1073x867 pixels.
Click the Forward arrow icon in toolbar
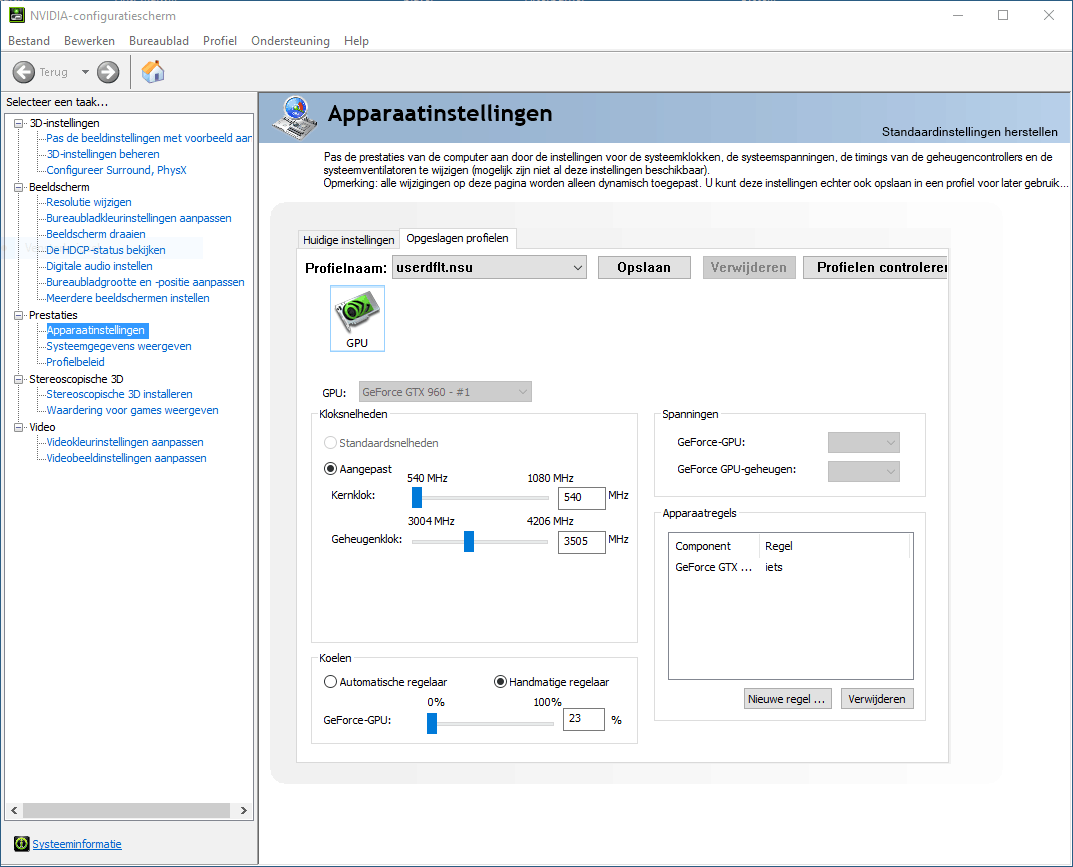108,72
